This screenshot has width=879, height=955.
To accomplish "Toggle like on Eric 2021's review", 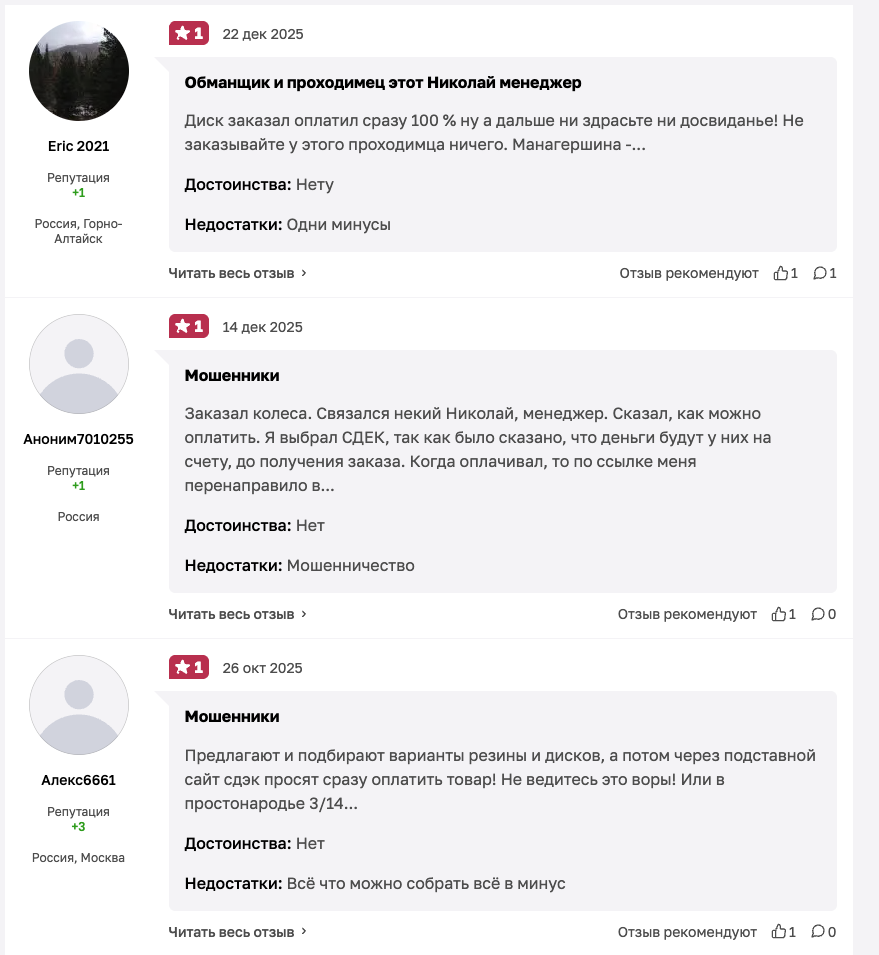I will pyautogui.click(x=784, y=272).
